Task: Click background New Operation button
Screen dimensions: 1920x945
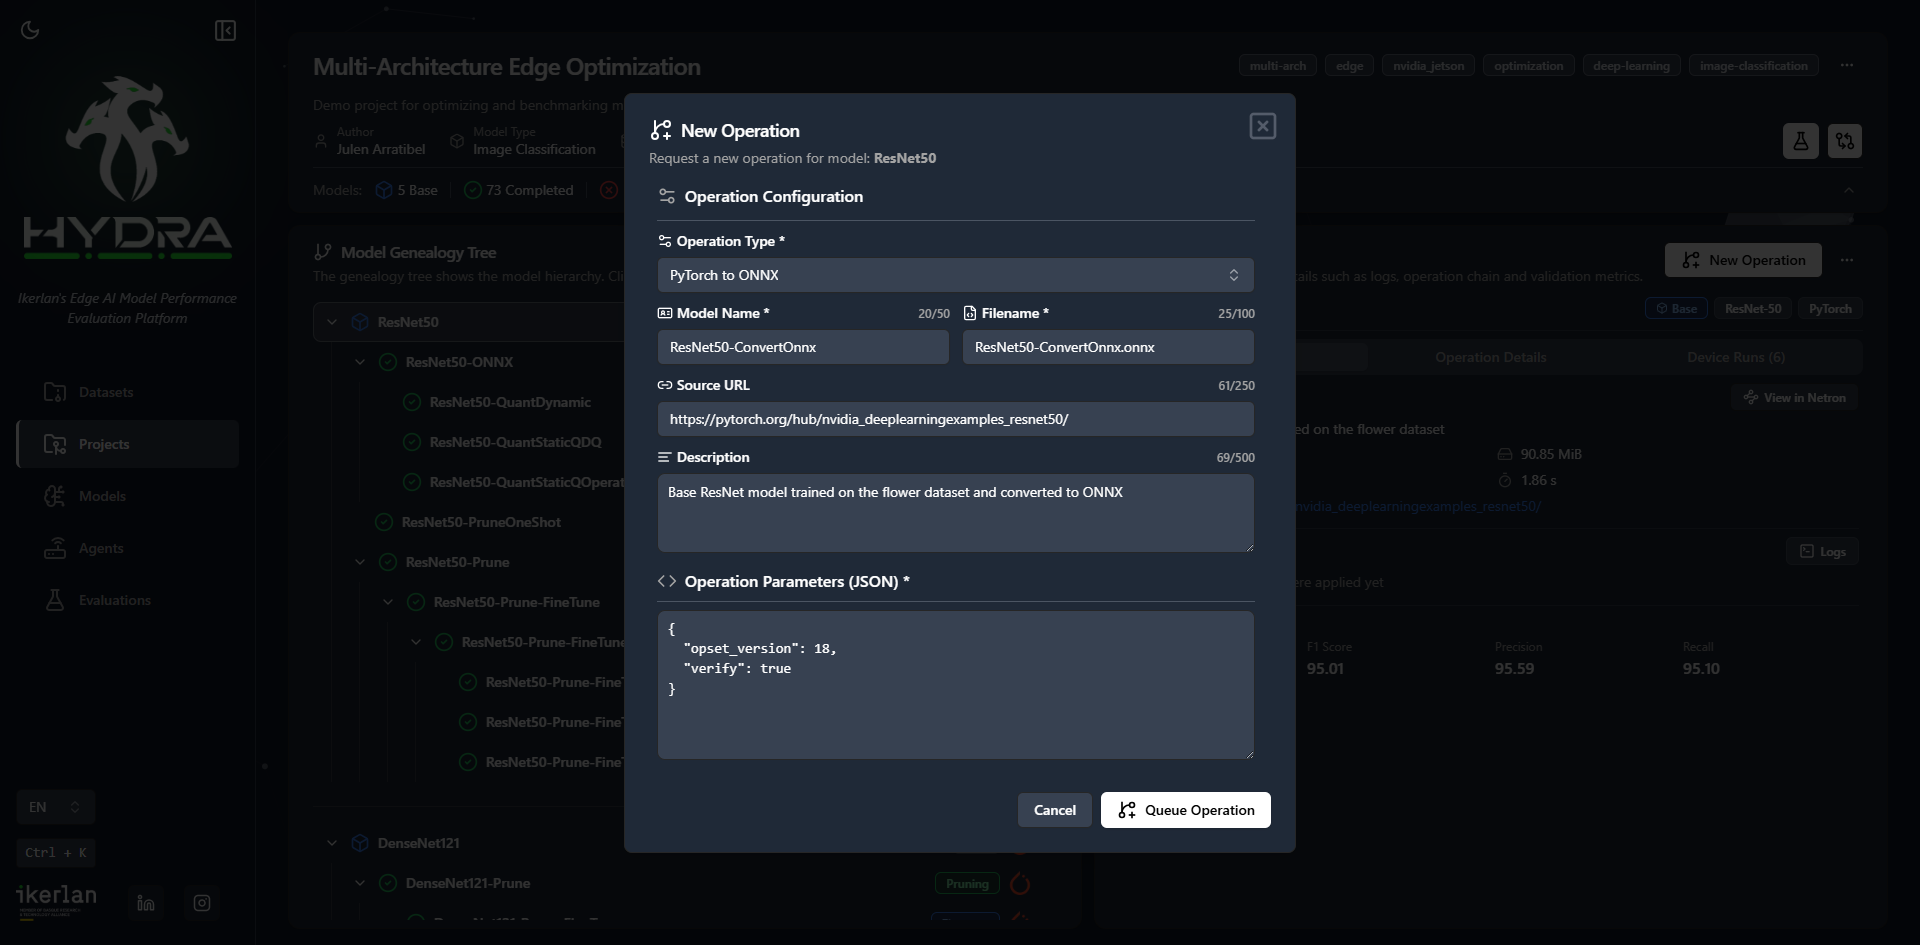Action: [x=1743, y=260]
